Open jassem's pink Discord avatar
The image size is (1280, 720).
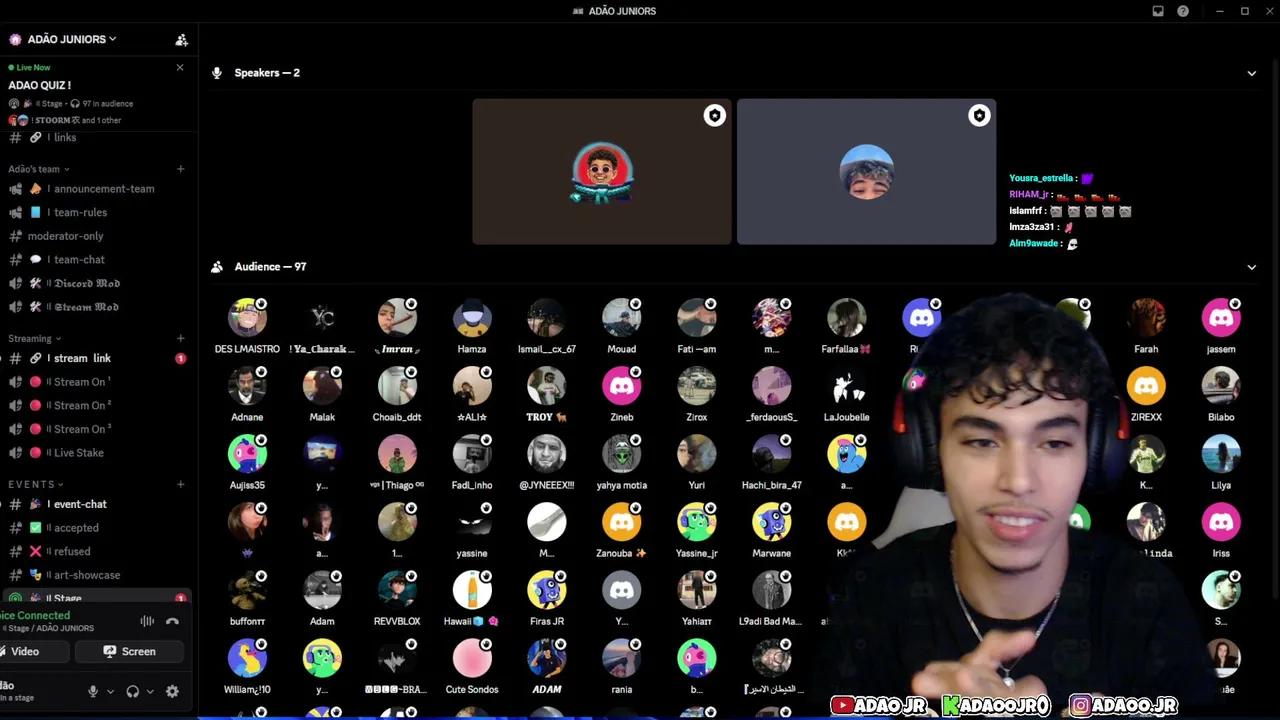1221,318
